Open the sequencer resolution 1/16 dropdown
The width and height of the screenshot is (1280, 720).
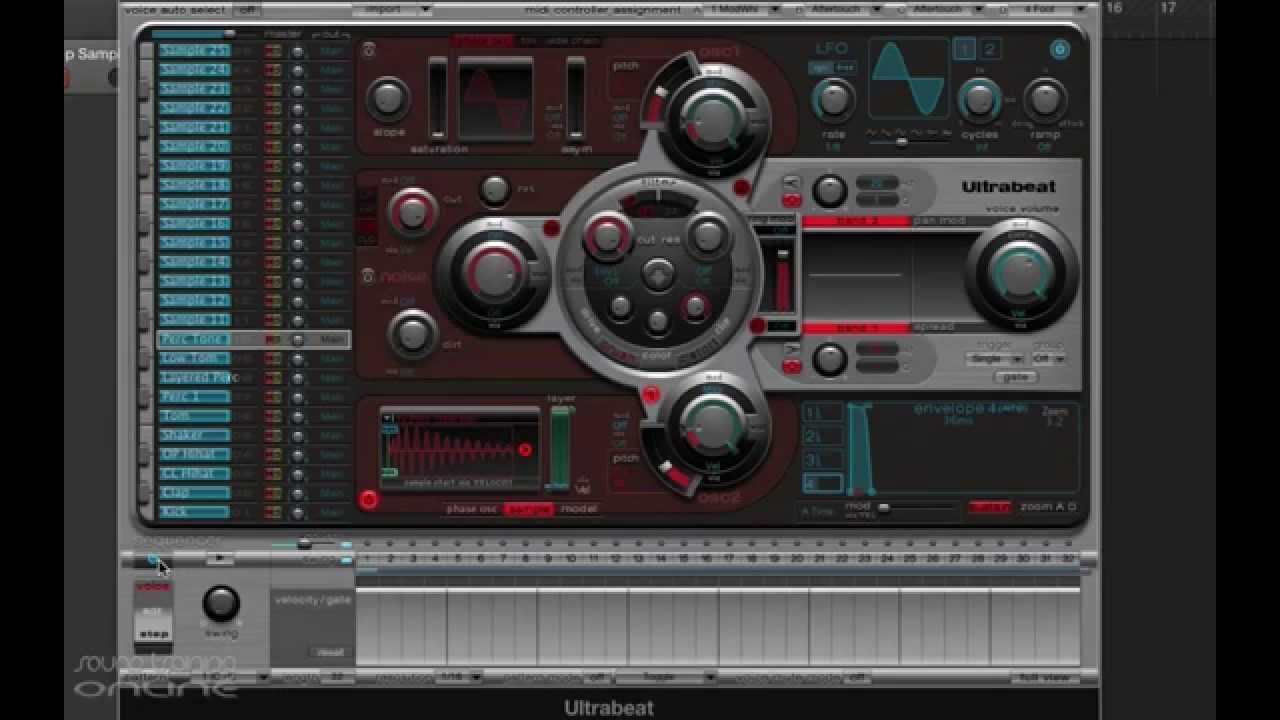(x=459, y=677)
